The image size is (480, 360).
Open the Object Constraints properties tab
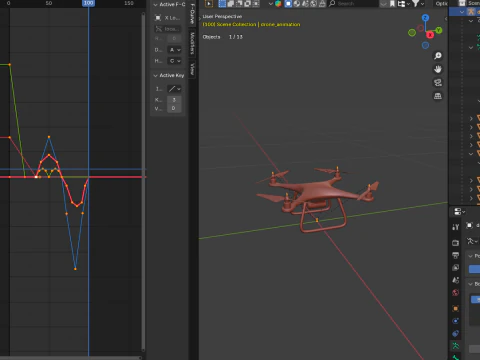click(455, 333)
